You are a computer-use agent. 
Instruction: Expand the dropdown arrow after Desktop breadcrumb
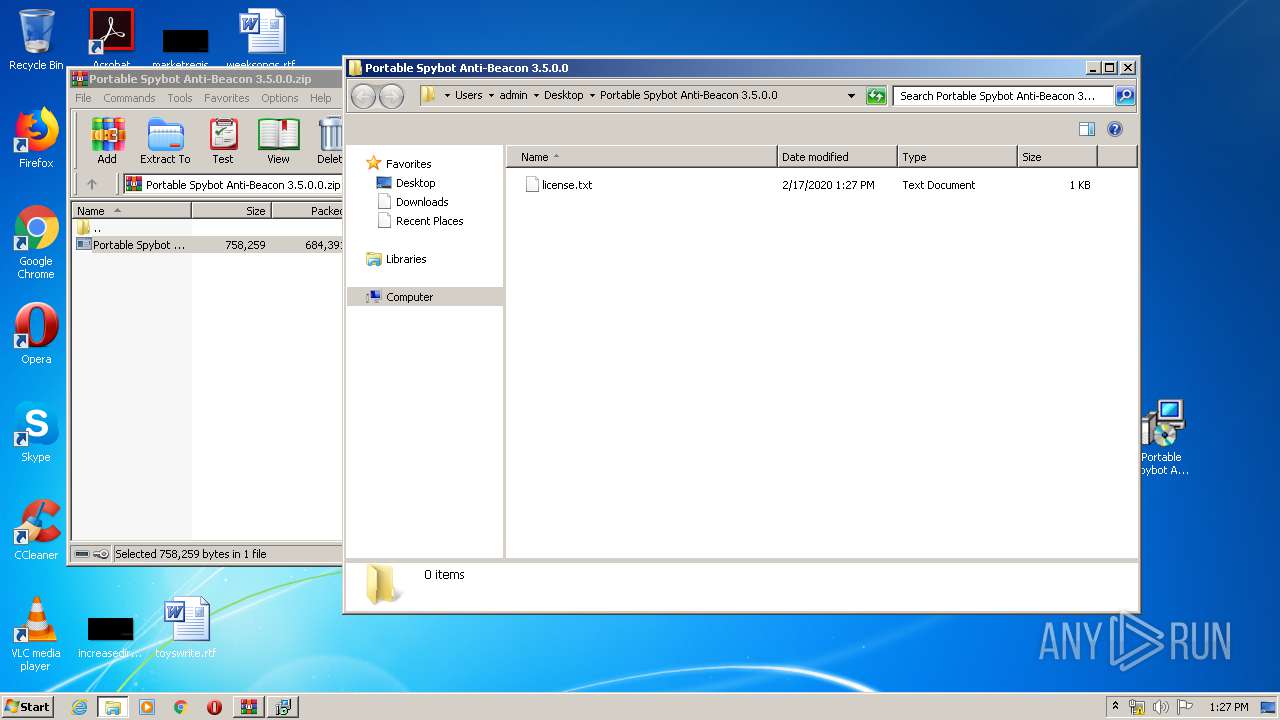[592, 96]
